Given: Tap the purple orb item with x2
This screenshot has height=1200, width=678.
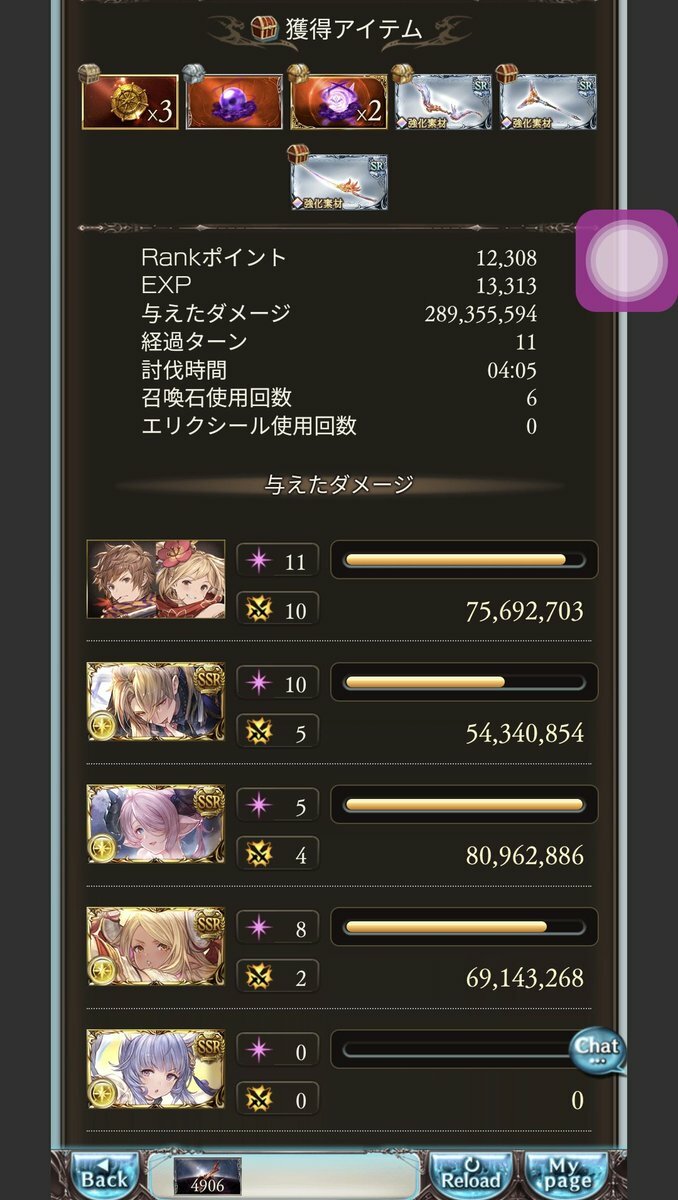Looking at the screenshot, I should click(338, 102).
